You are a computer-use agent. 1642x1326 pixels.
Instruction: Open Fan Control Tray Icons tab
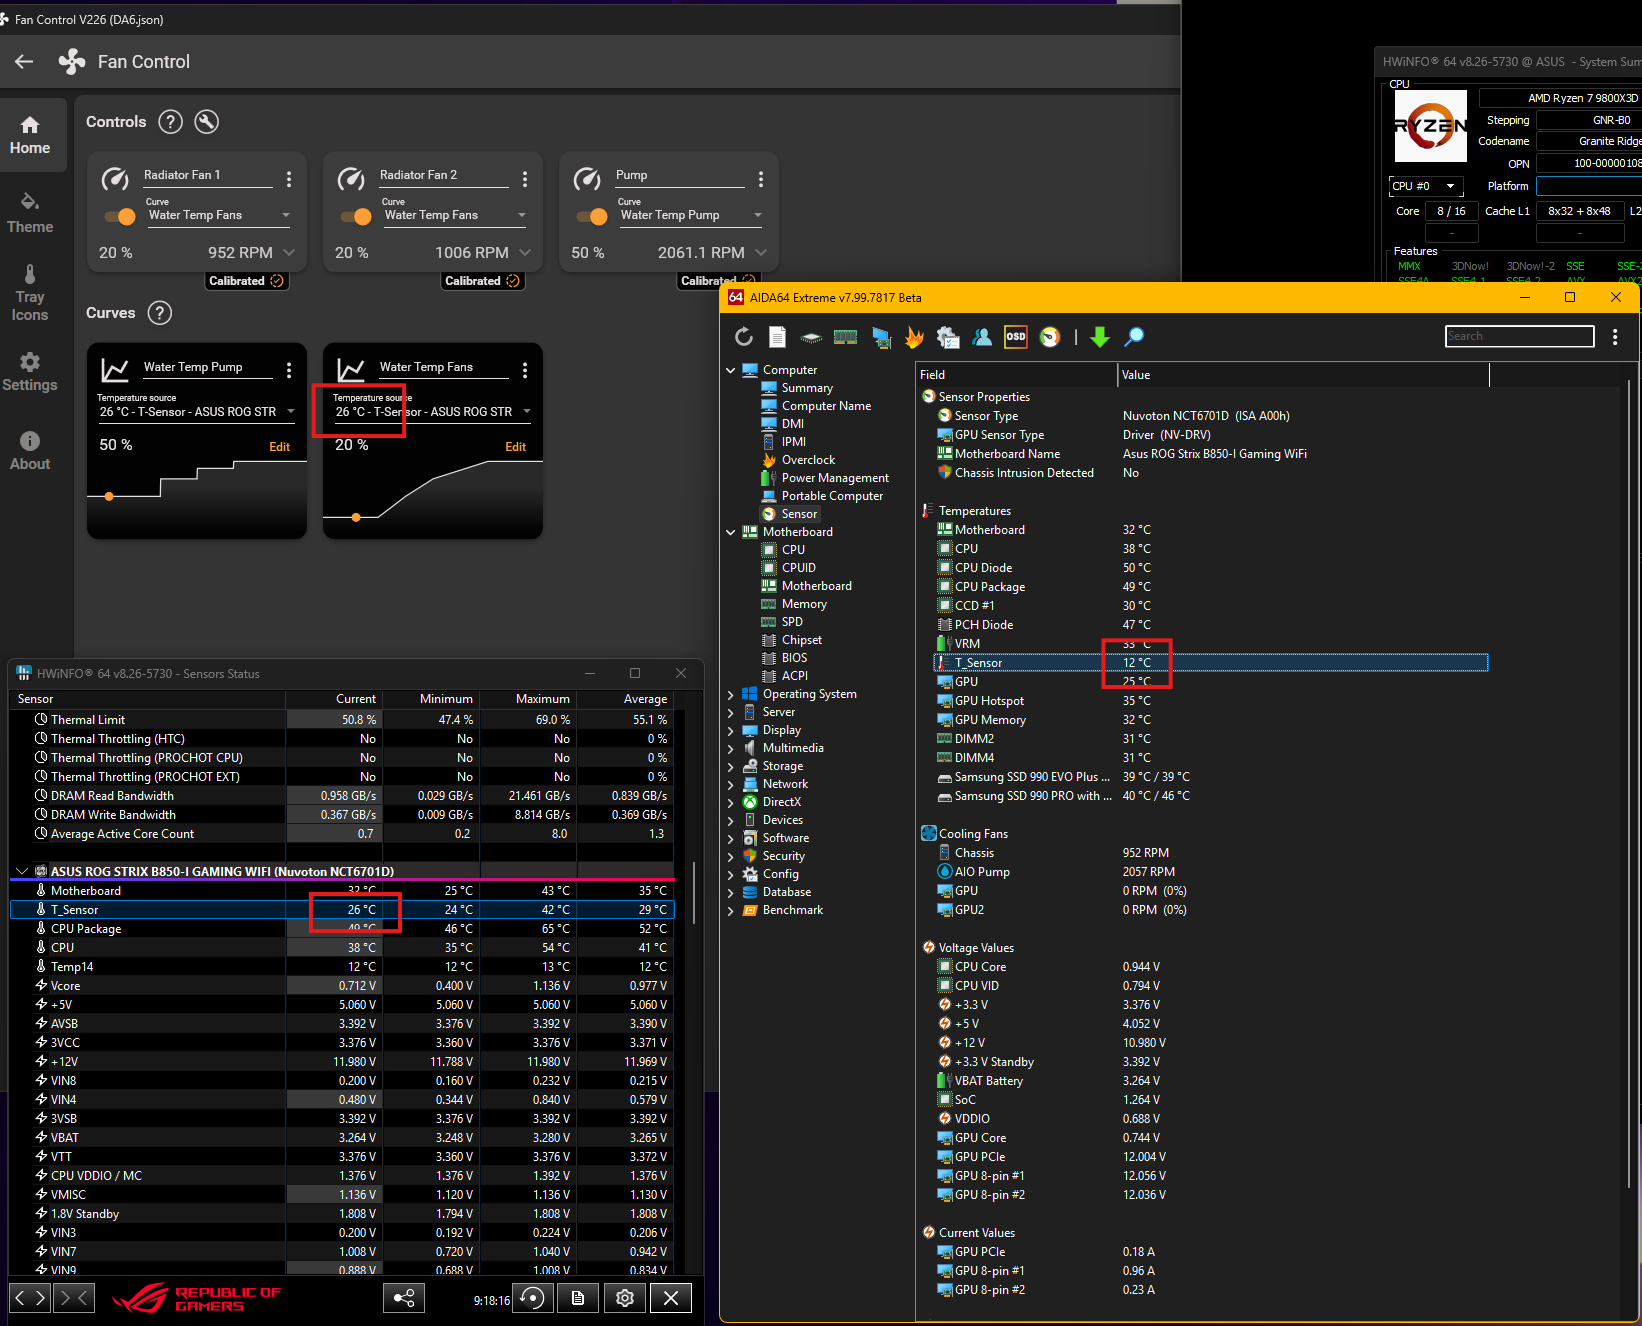click(x=30, y=293)
